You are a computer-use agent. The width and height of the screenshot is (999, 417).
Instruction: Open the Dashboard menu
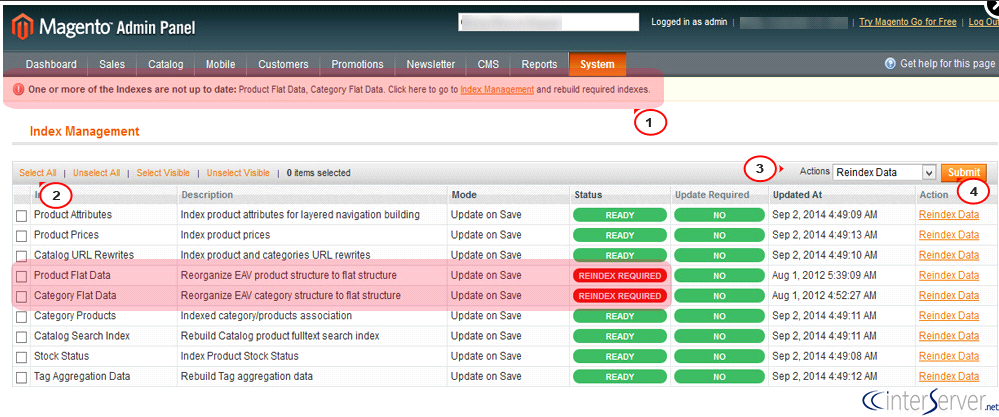click(x=52, y=64)
